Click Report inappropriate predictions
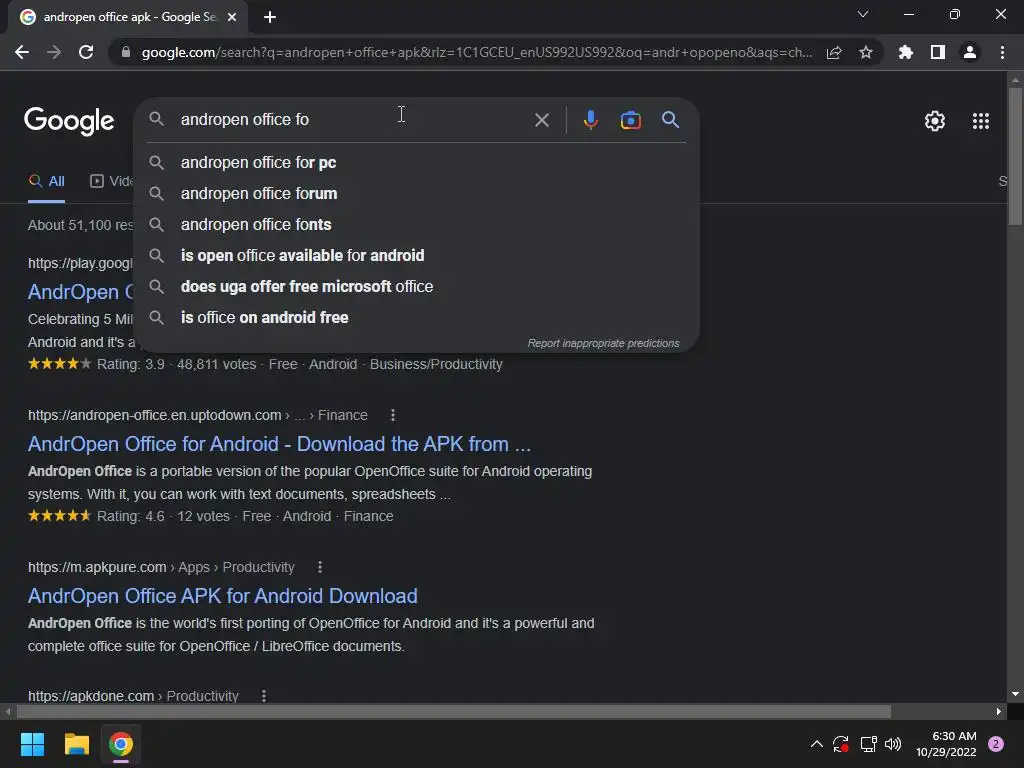1024x768 pixels. (603, 344)
